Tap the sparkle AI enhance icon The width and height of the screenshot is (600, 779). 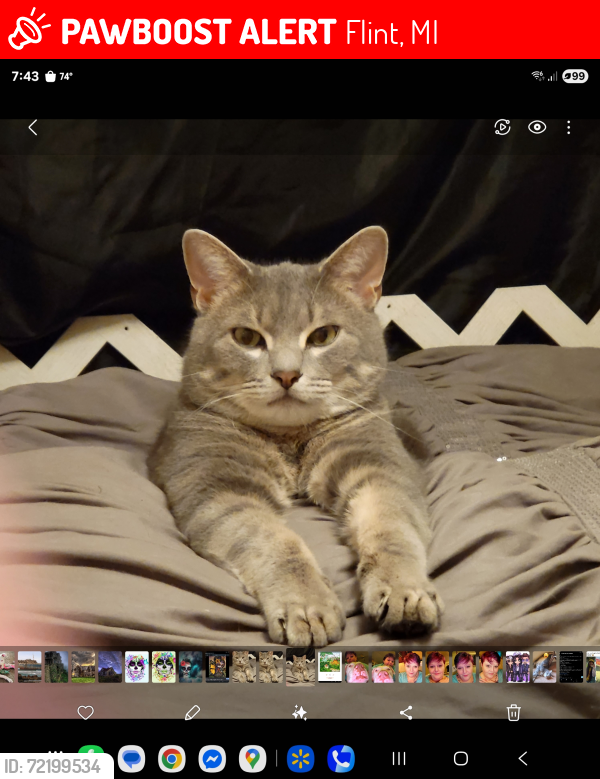point(300,712)
